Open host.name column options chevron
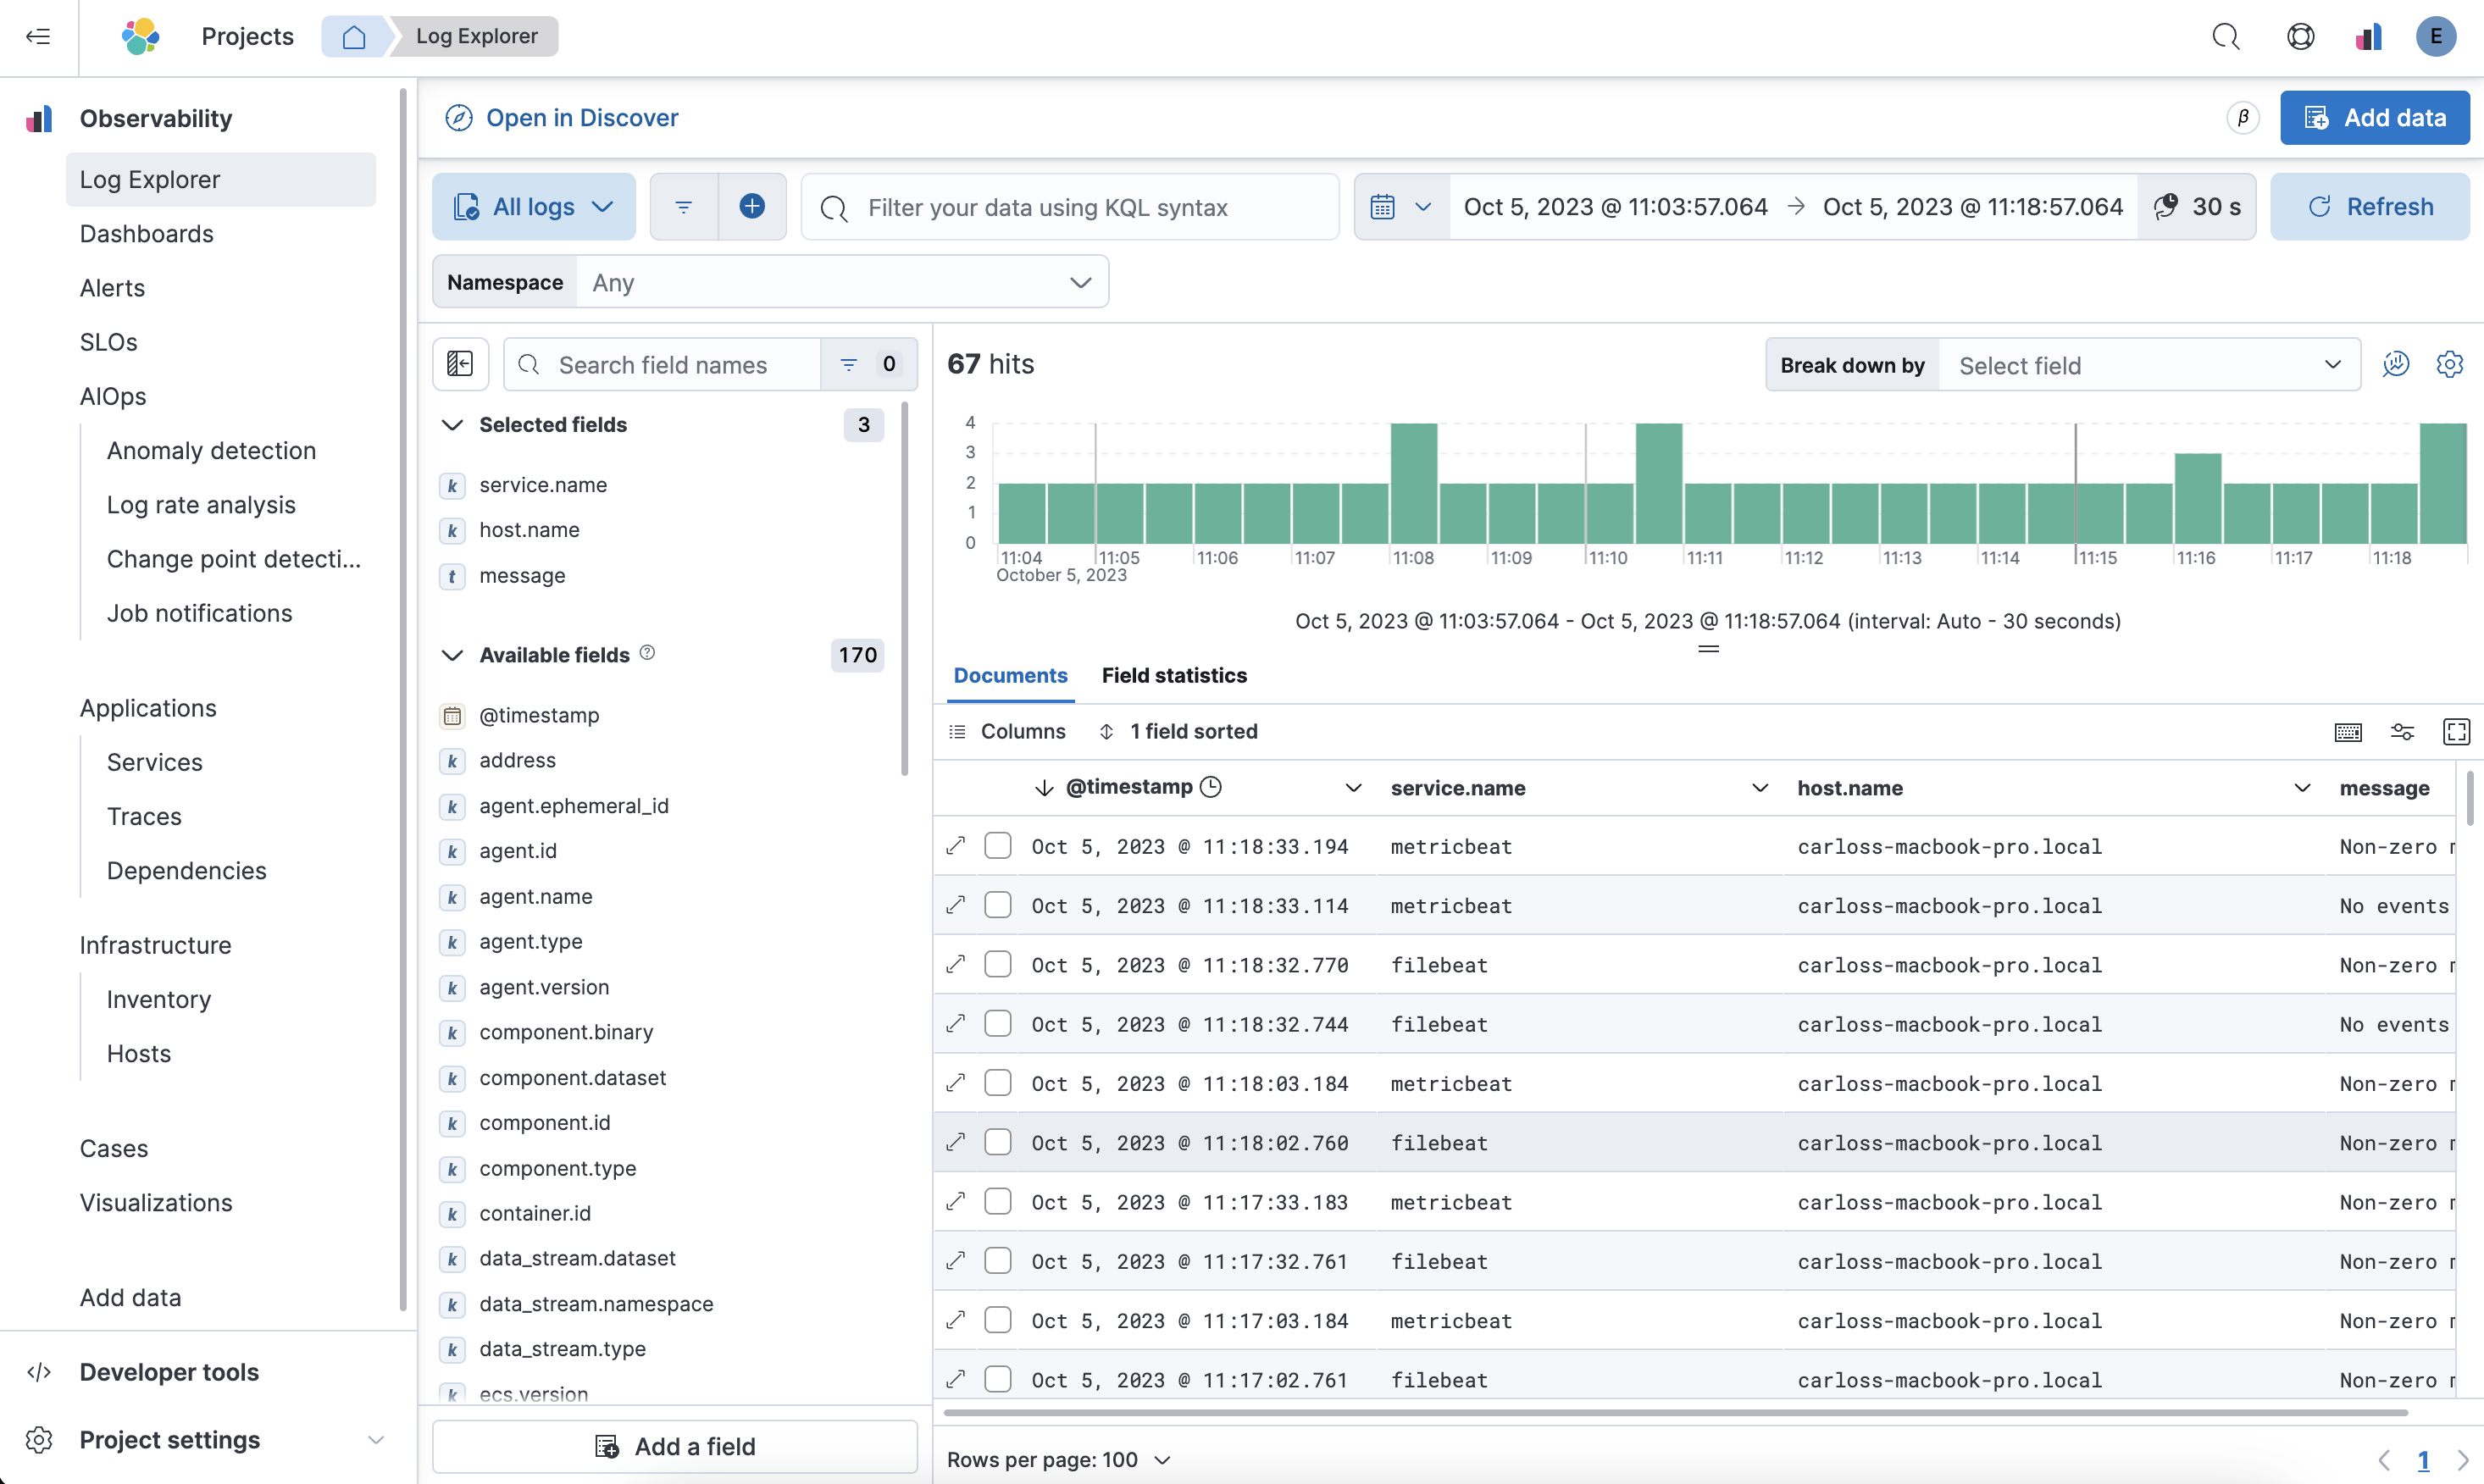The height and width of the screenshot is (1484, 2484). (x=2302, y=788)
